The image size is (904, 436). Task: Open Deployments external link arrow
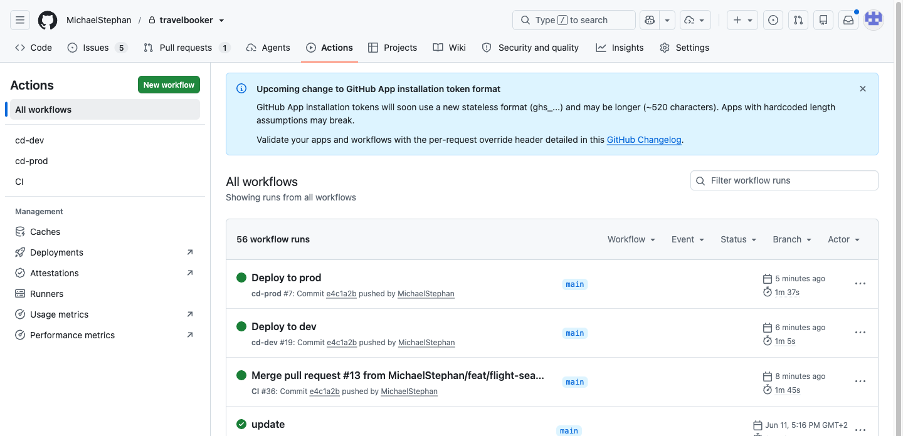[190, 253]
